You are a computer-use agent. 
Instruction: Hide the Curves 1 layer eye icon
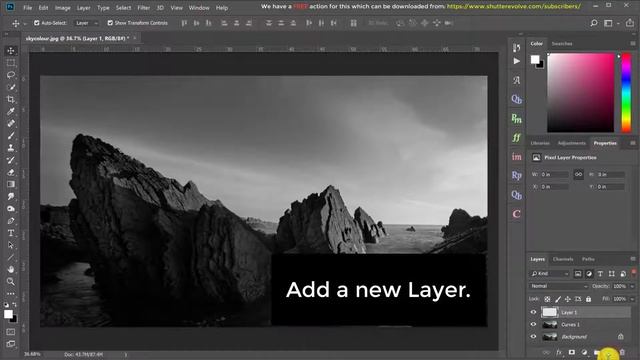point(533,324)
